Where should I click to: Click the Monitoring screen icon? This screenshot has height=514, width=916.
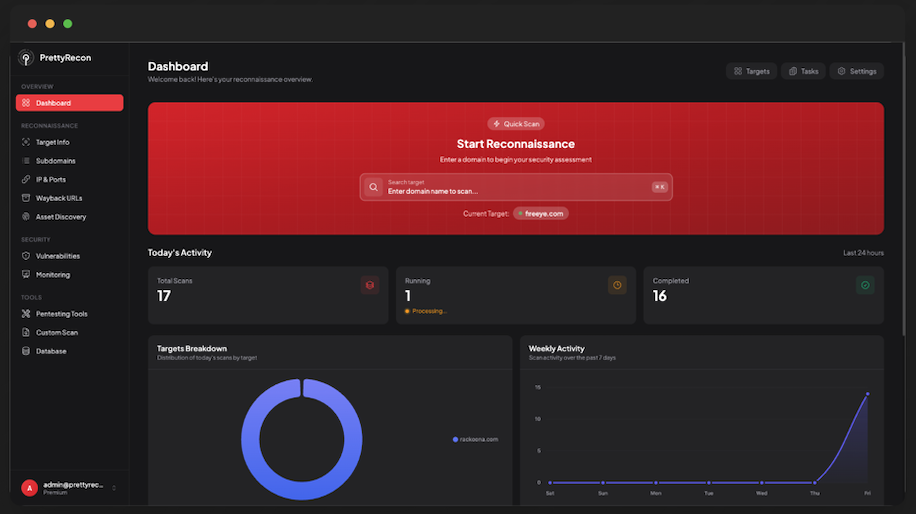26,274
